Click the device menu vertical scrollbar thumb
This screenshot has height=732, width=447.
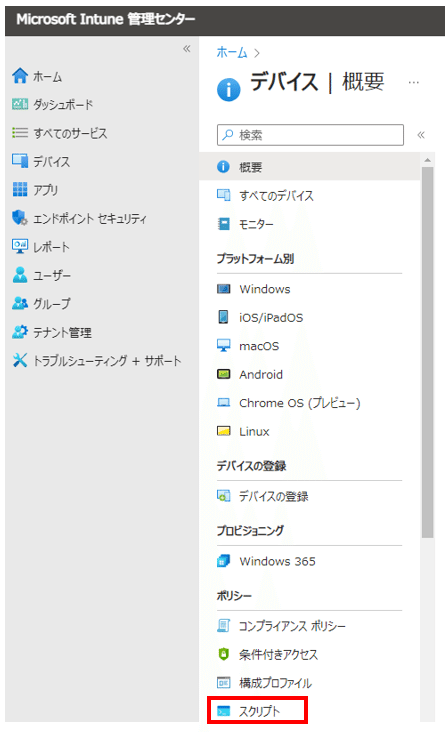tap(427, 352)
